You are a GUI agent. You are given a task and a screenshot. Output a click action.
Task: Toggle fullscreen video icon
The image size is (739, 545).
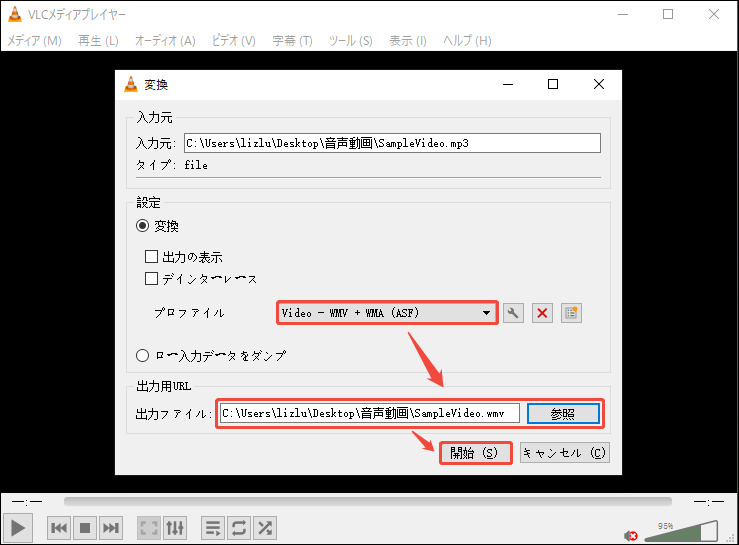(x=149, y=528)
